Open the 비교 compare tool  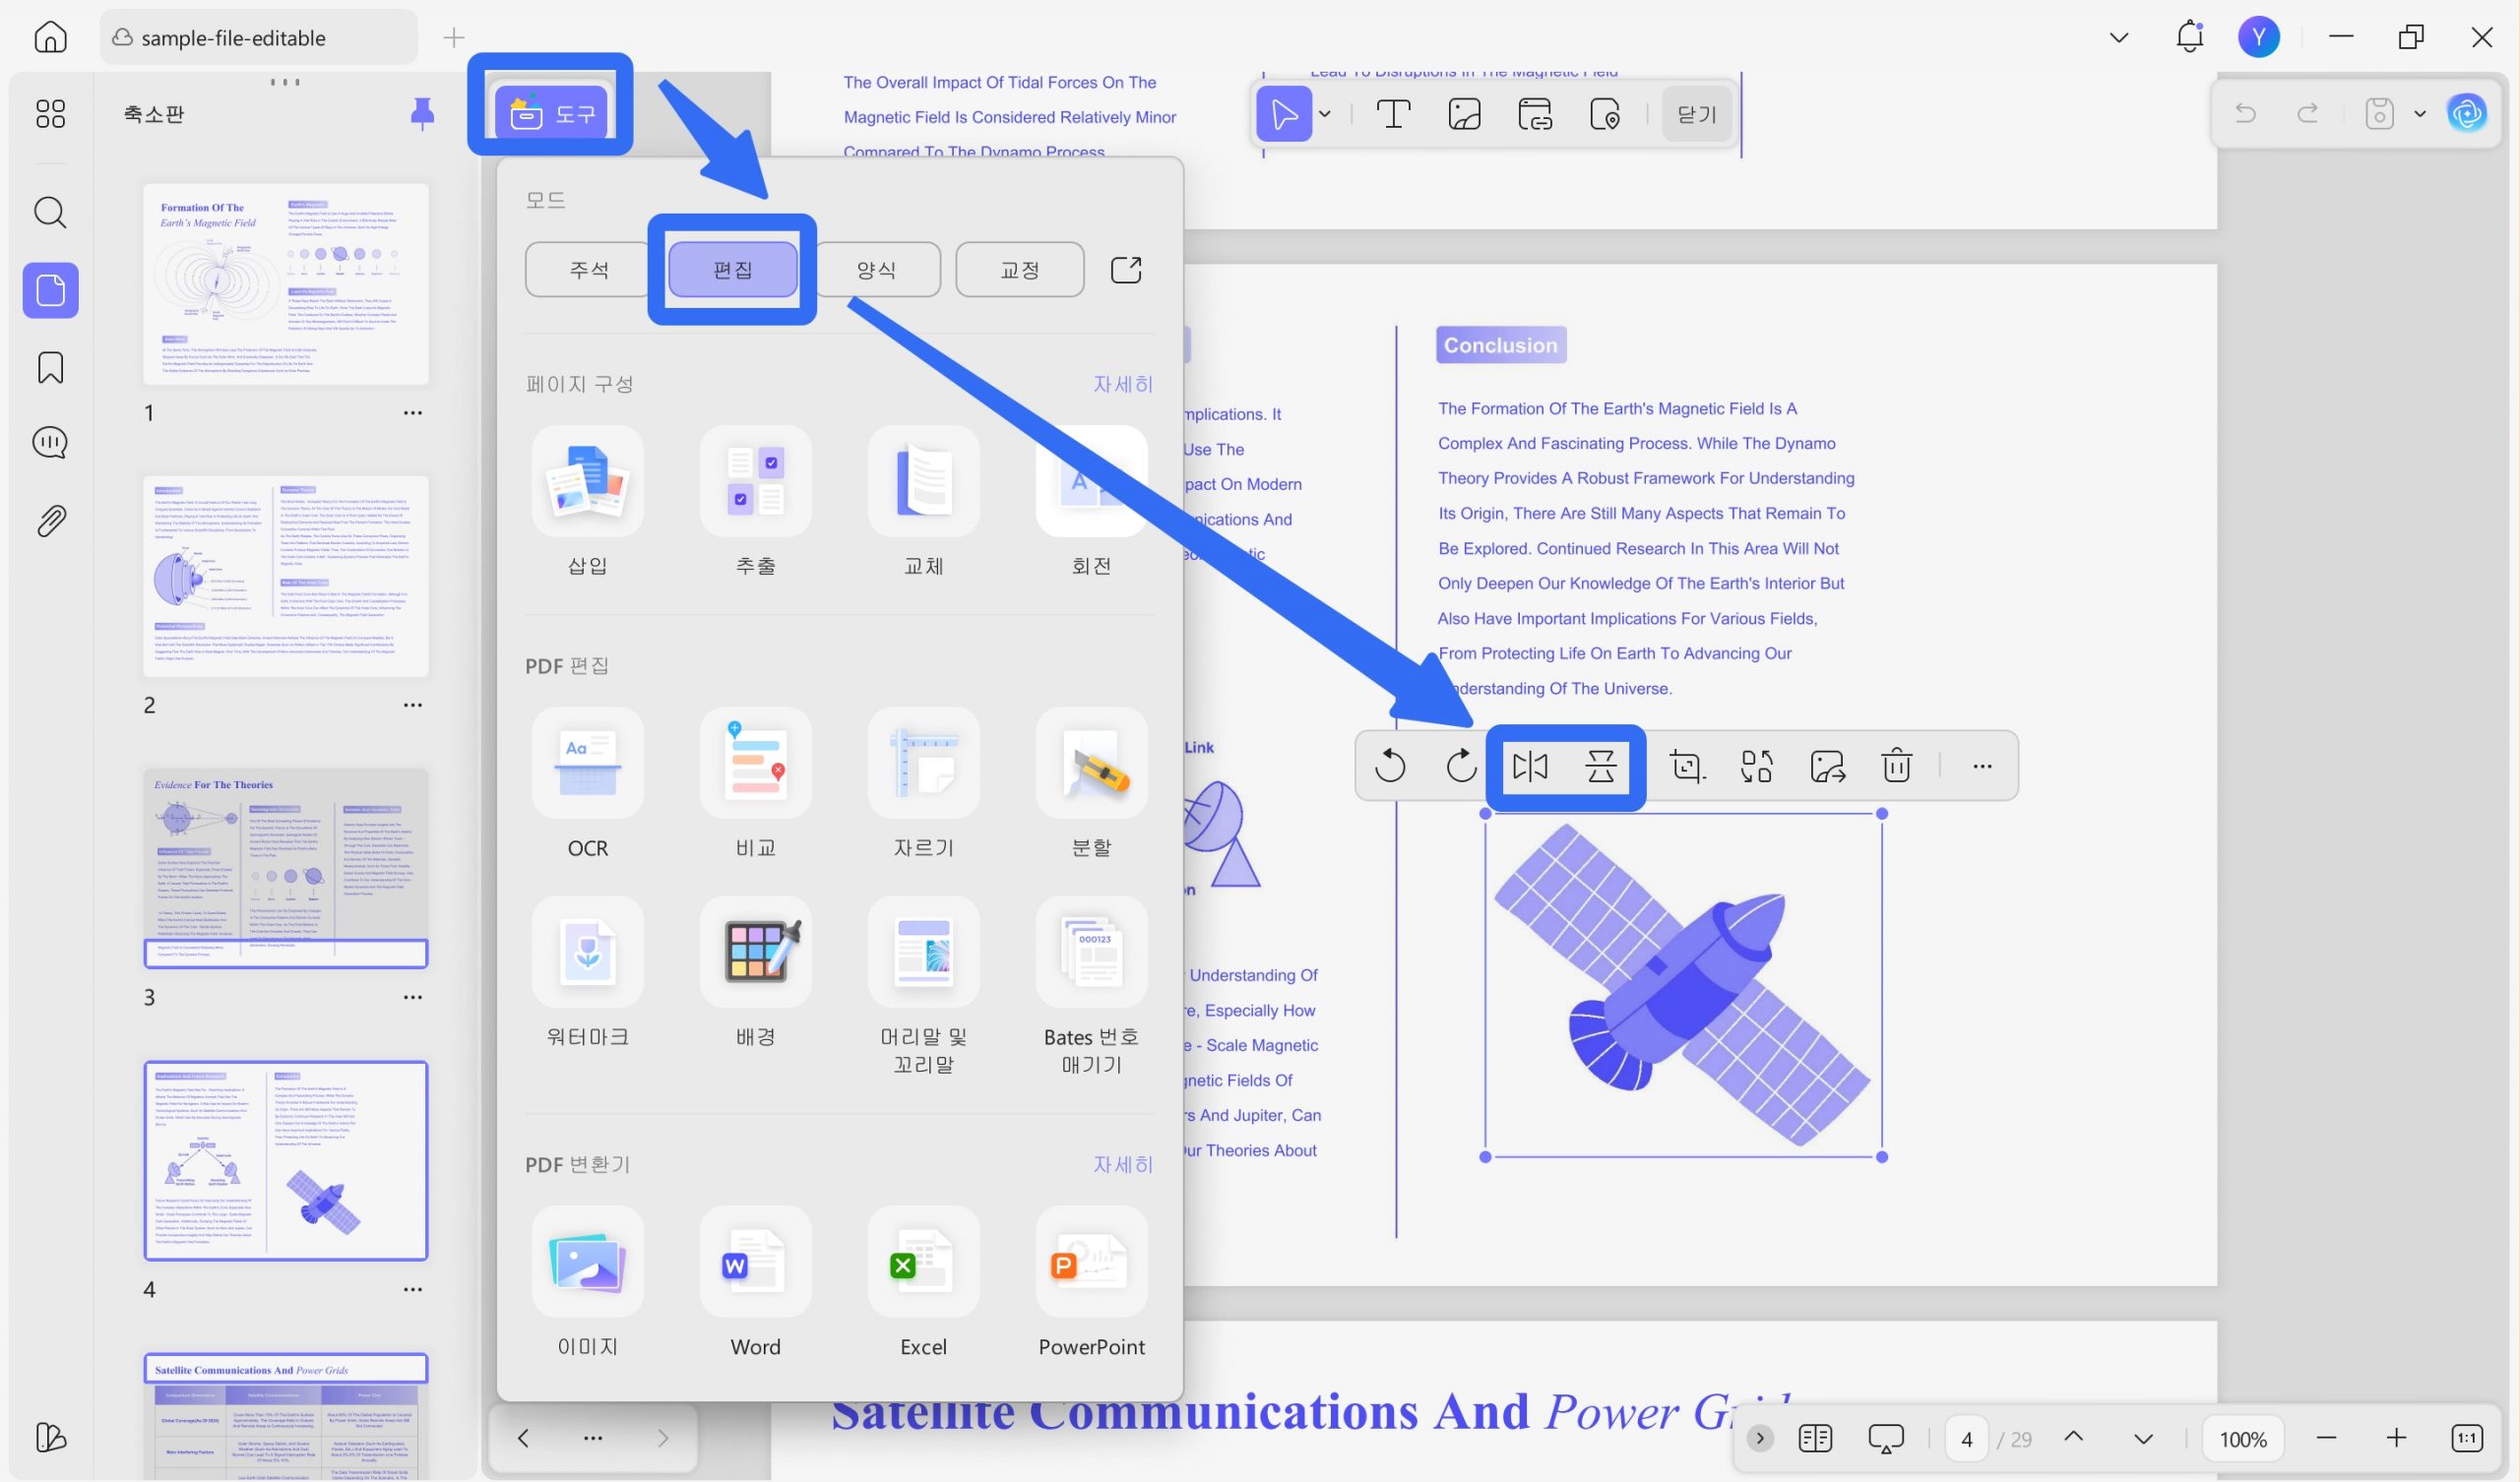coord(756,784)
